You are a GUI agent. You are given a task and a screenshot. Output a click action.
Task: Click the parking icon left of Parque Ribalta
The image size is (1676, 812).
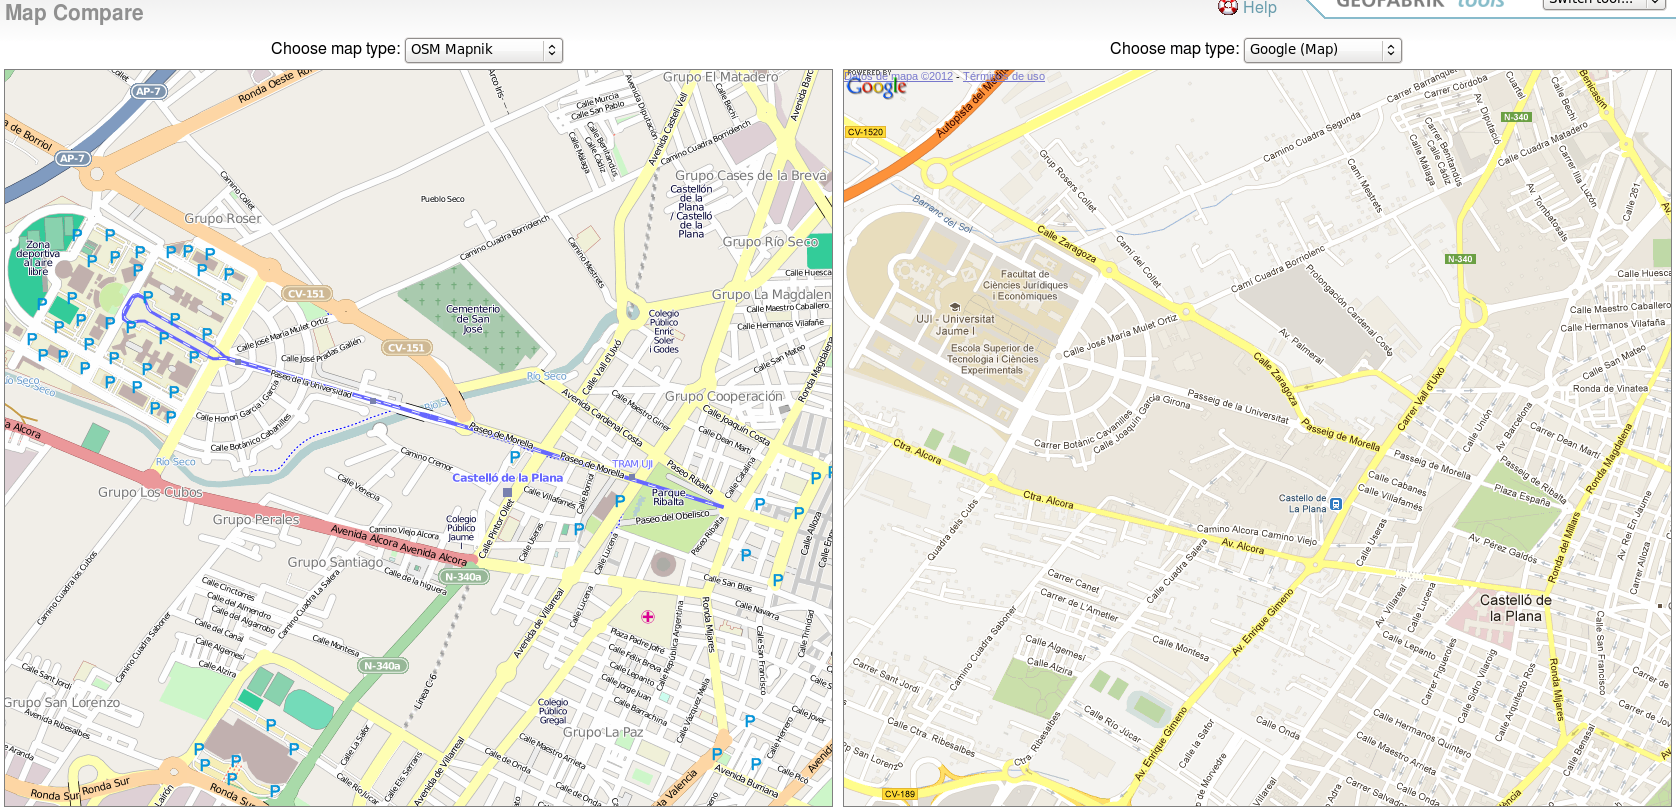coord(620,500)
